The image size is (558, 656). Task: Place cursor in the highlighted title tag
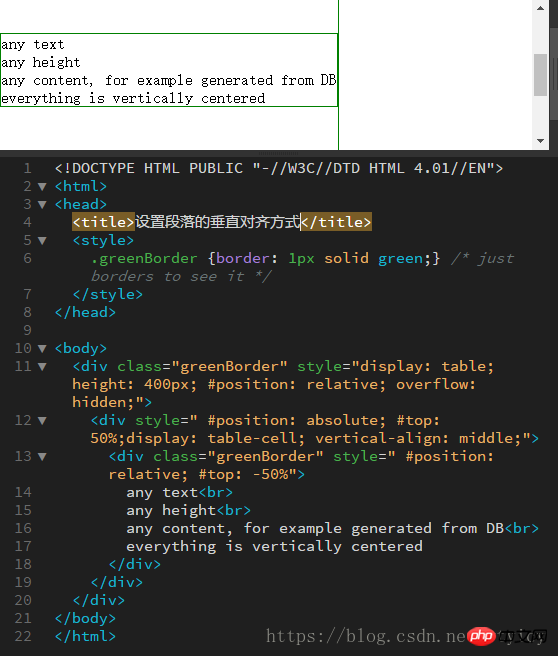click(222, 222)
